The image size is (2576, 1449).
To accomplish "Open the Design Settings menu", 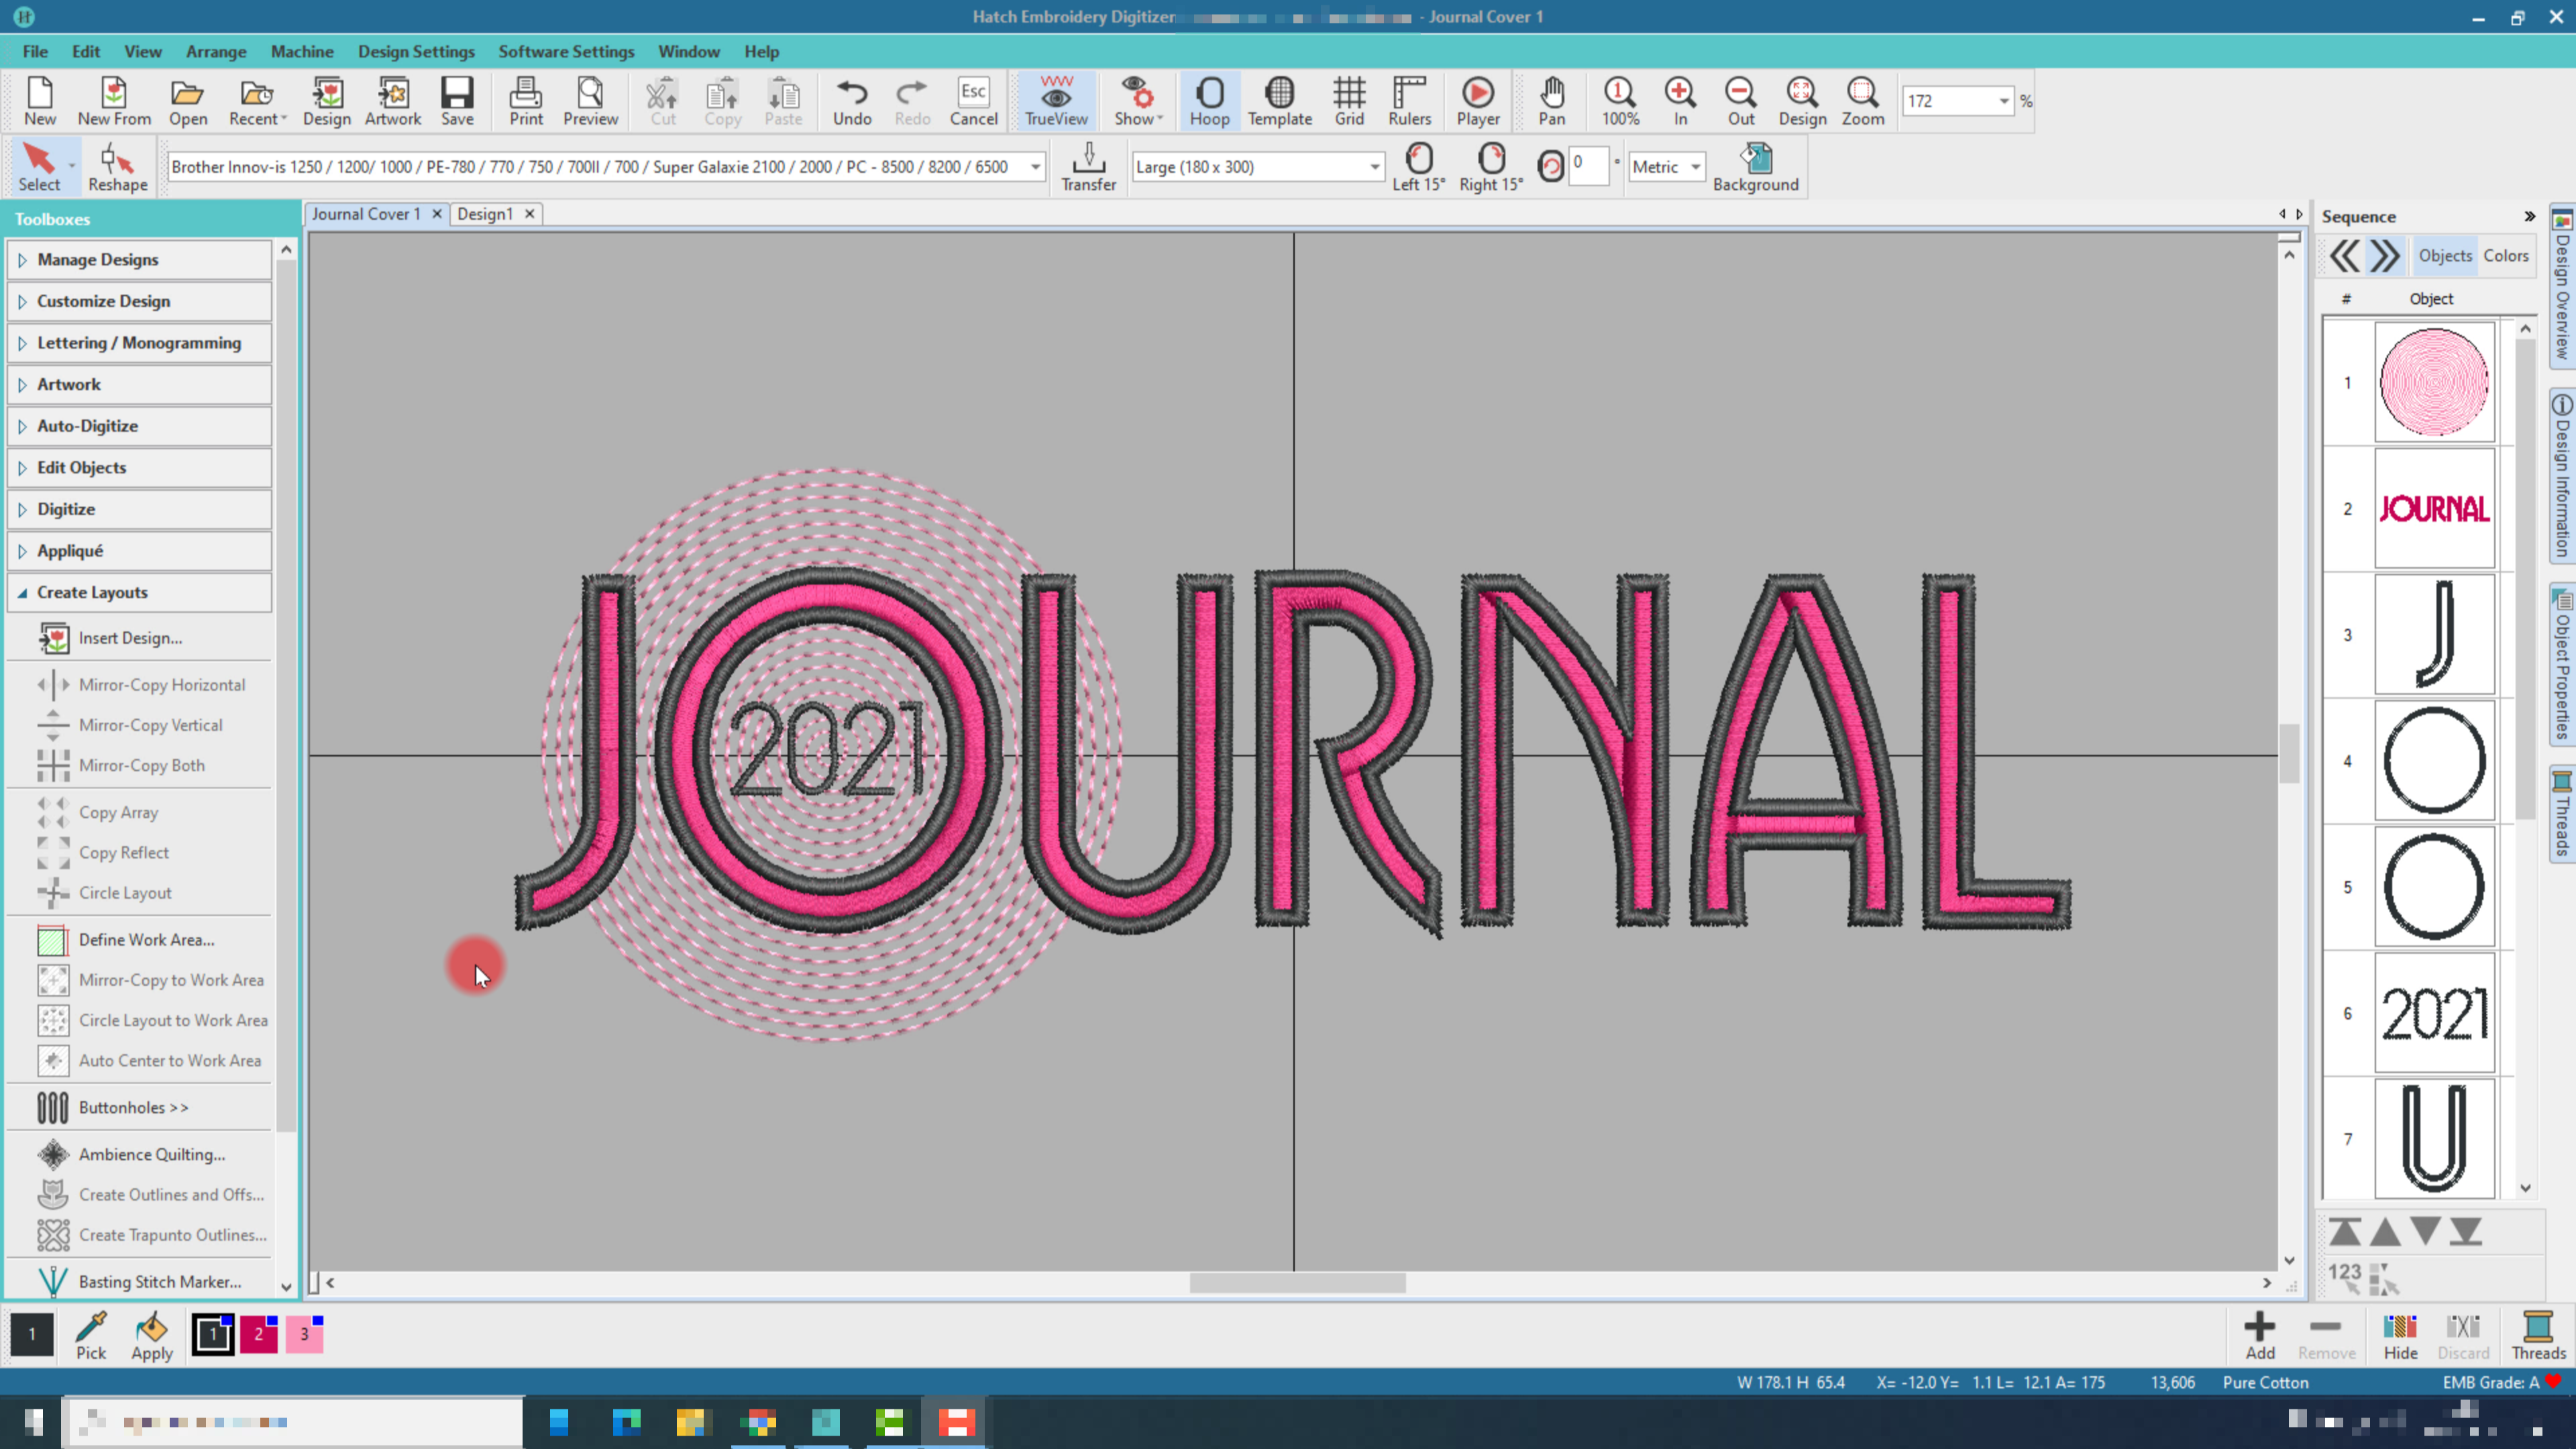I will 416,51.
